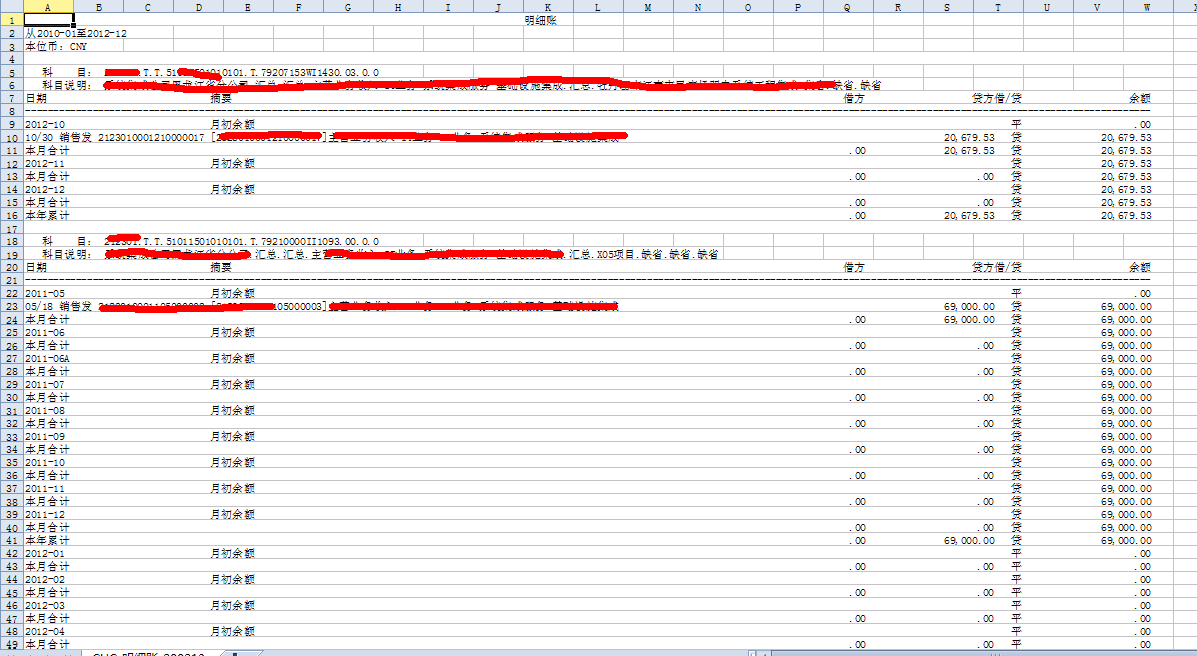Click the cell 从2010-01至2012-12

tap(76, 34)
